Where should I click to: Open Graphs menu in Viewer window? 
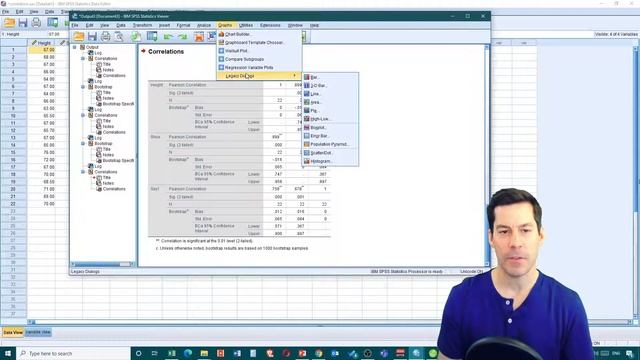[x=225, y=25]
